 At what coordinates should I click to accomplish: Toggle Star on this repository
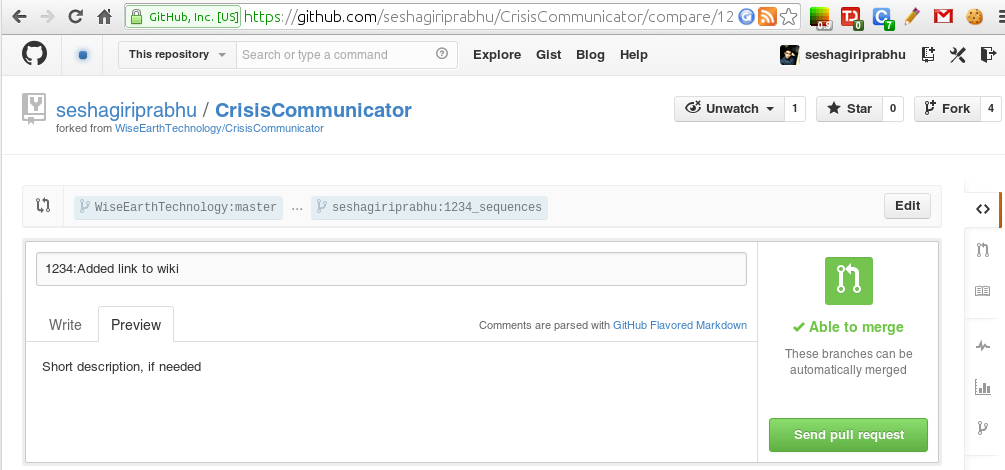[850, 109]
